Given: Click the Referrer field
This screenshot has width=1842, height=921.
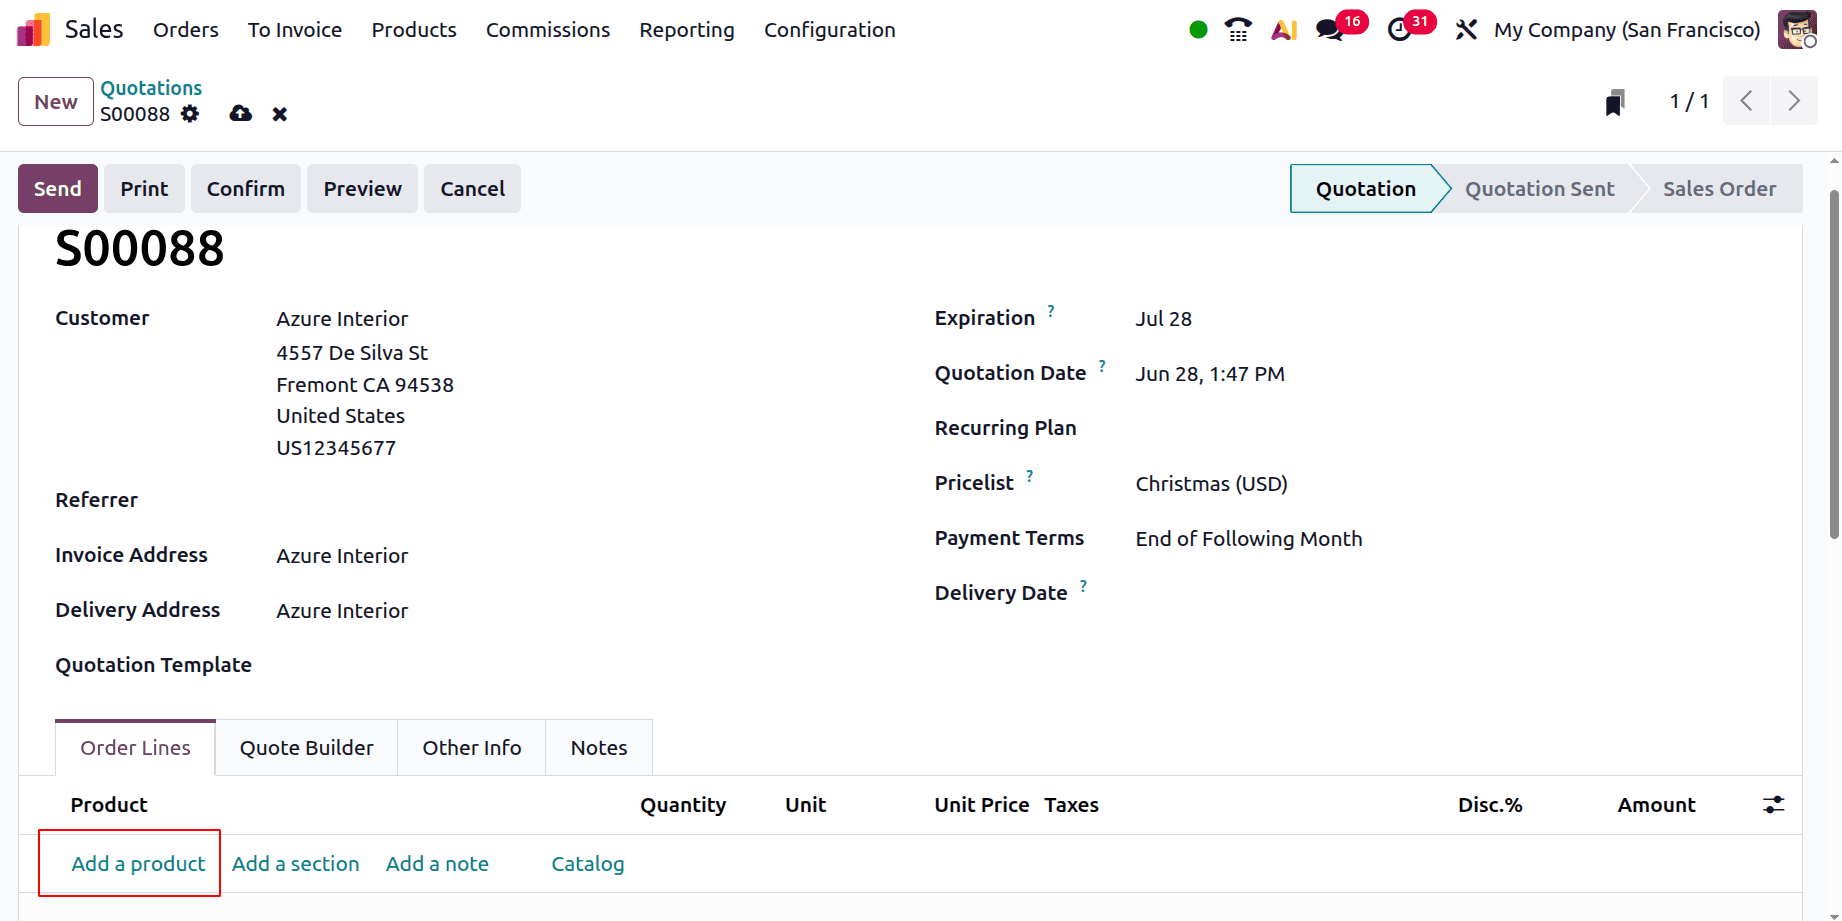Looking at the screenshot, I should [x=578, y=501].
